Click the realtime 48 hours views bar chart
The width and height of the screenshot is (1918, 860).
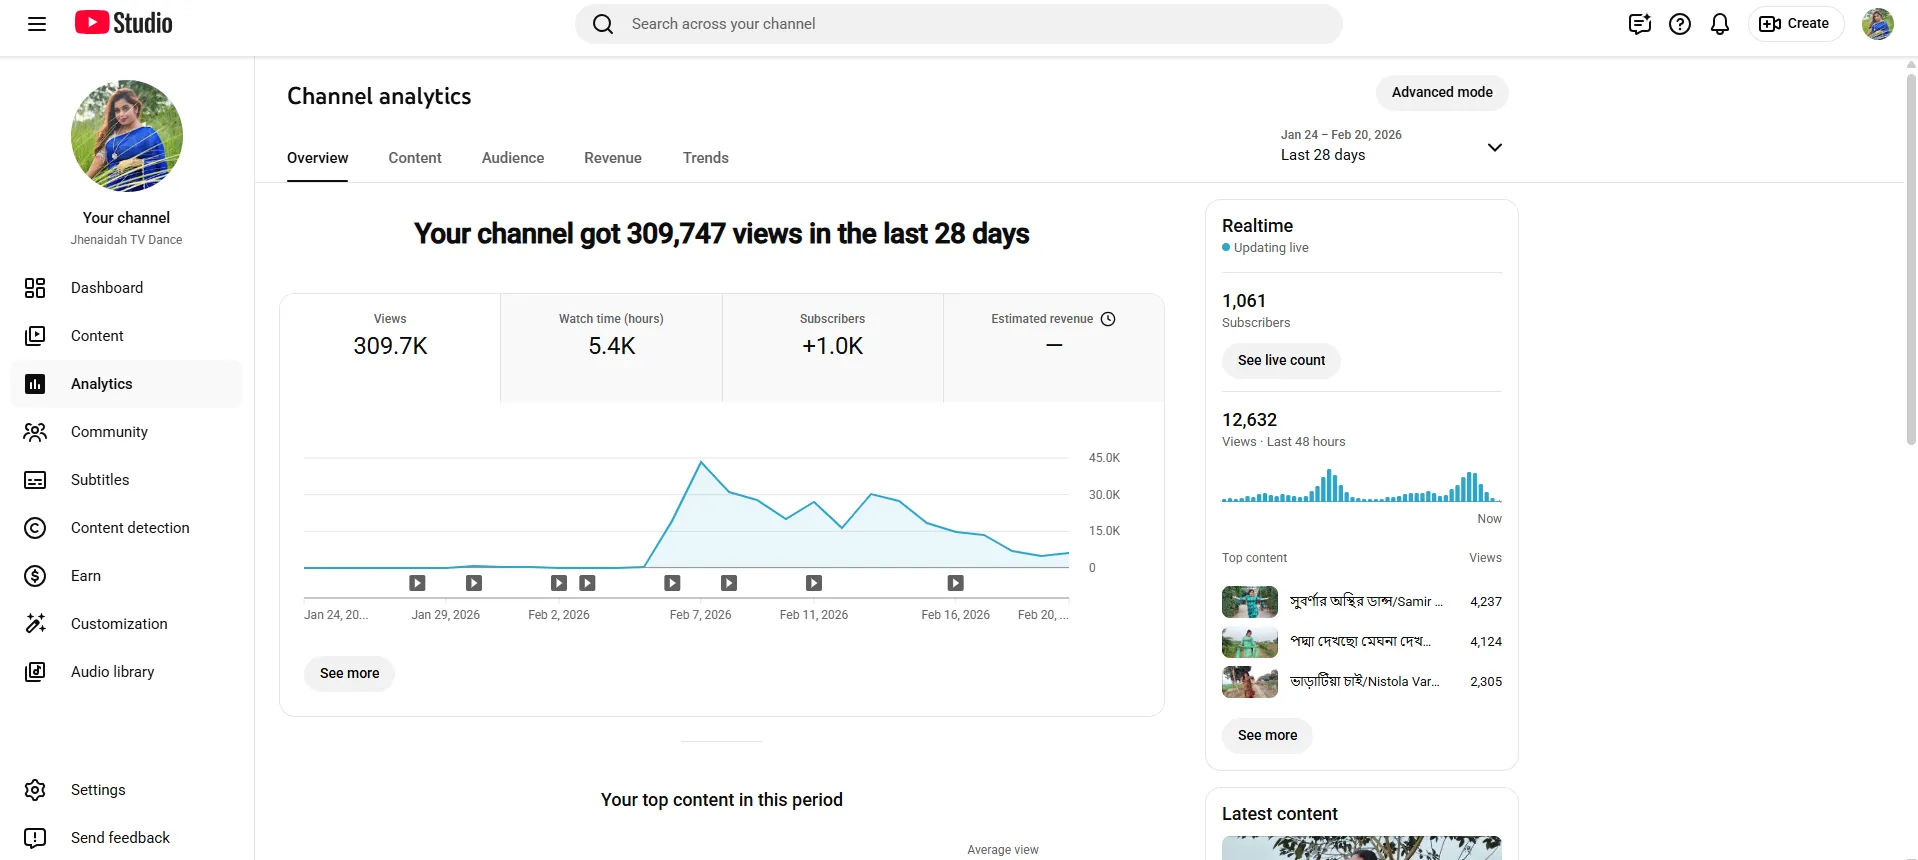click(1362, 486)
